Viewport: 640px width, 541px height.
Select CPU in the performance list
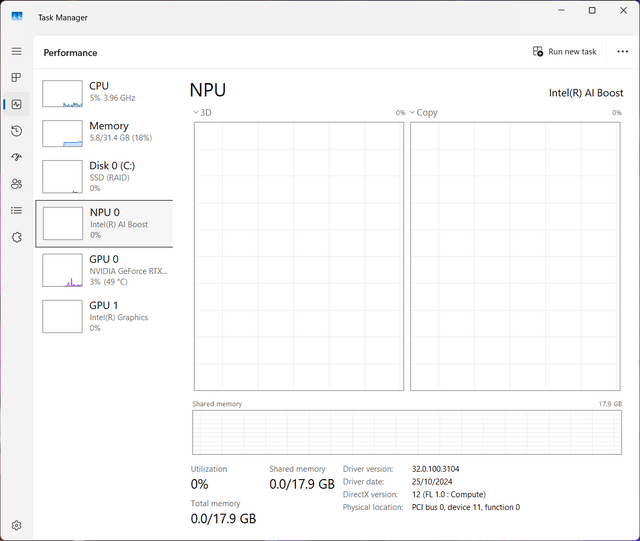pos(104,92)
